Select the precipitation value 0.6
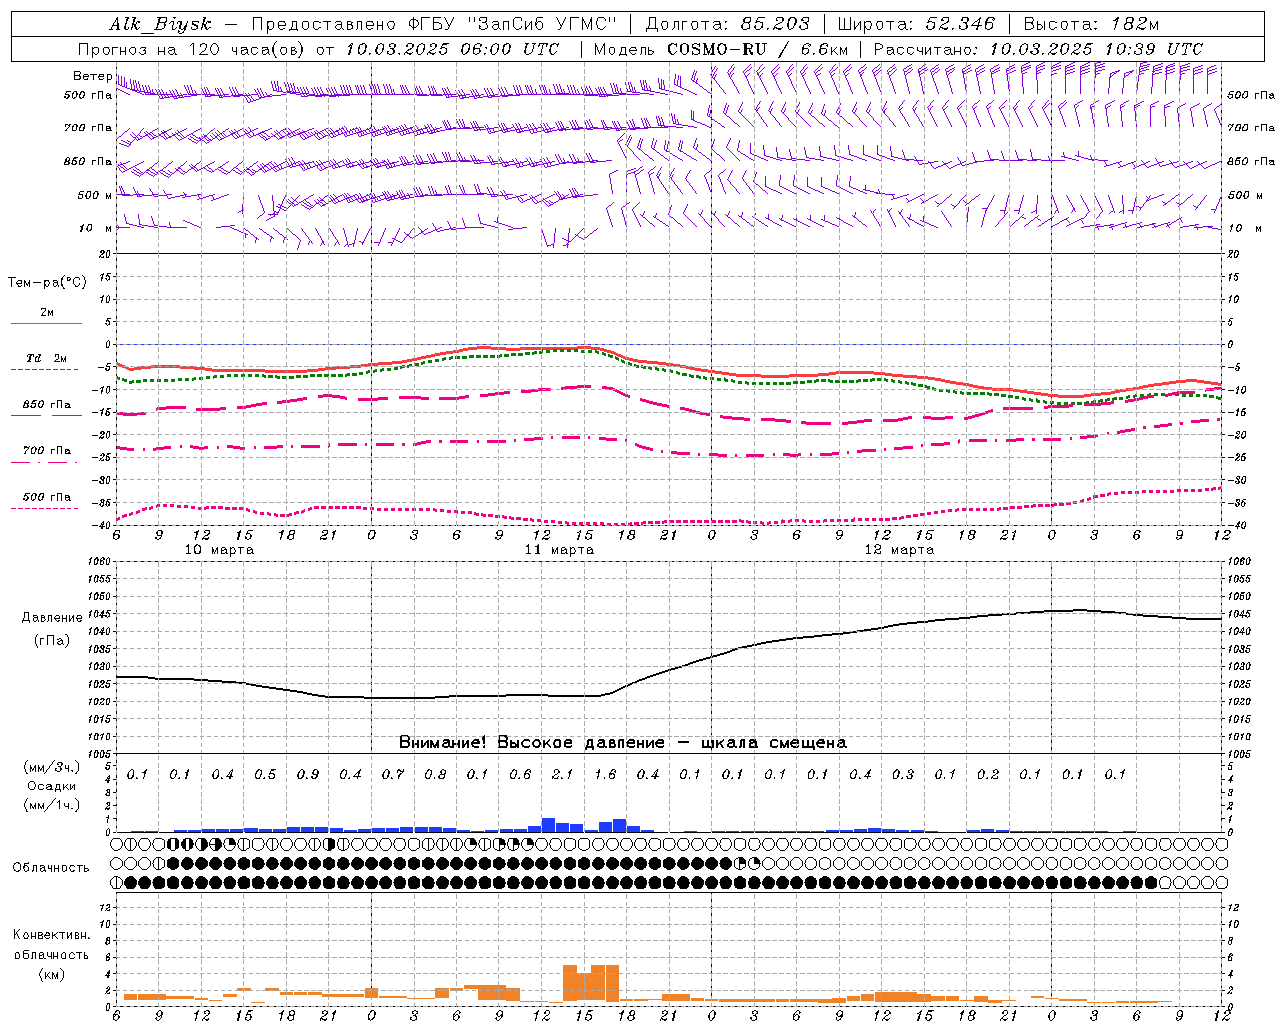The image size is (1280, 1024). (520, 774)
